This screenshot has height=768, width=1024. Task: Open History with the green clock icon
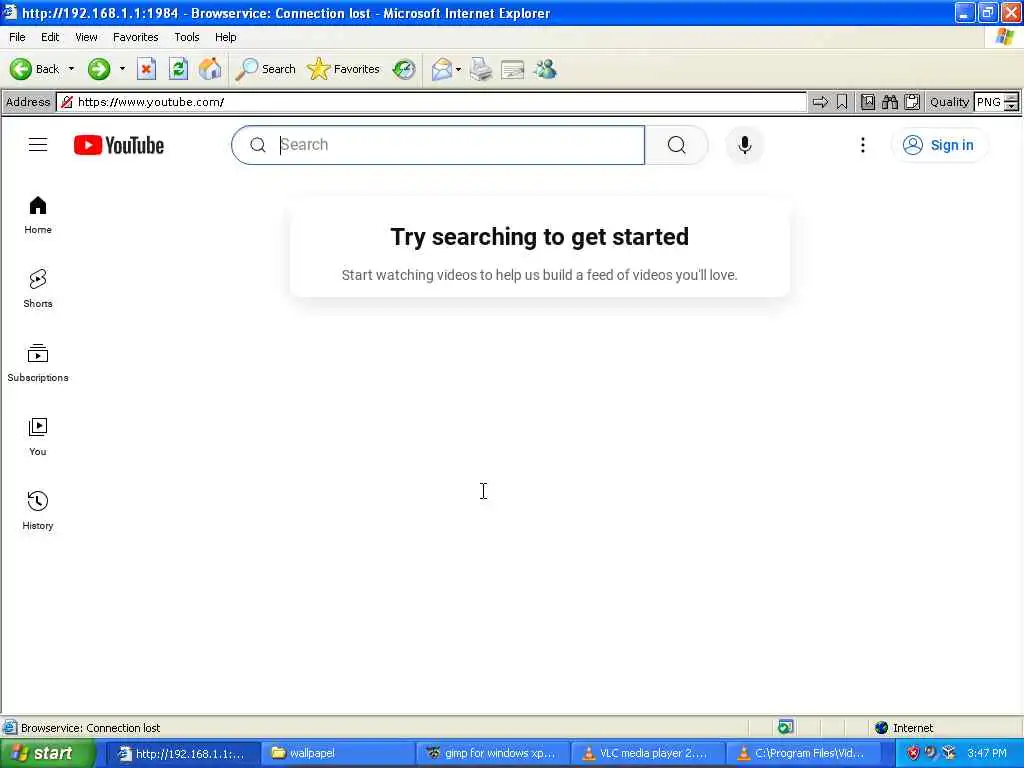(404, 69)
